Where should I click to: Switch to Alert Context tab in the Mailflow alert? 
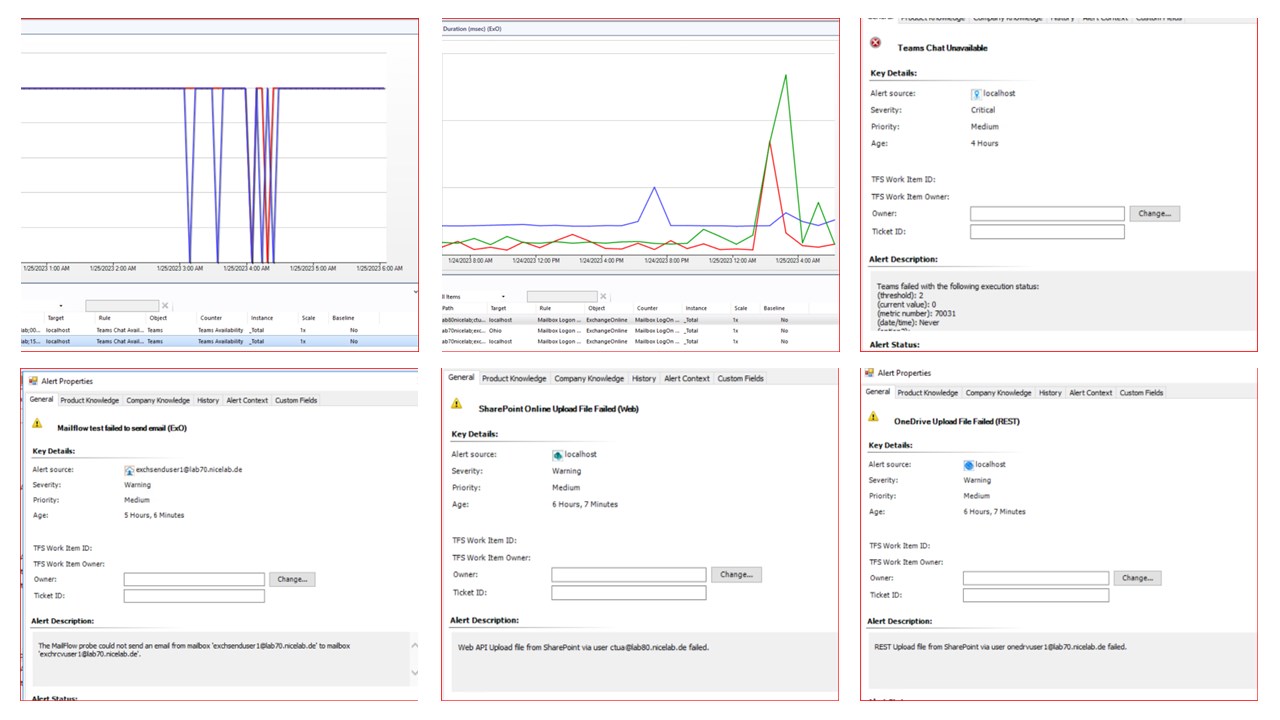(247, 400)
